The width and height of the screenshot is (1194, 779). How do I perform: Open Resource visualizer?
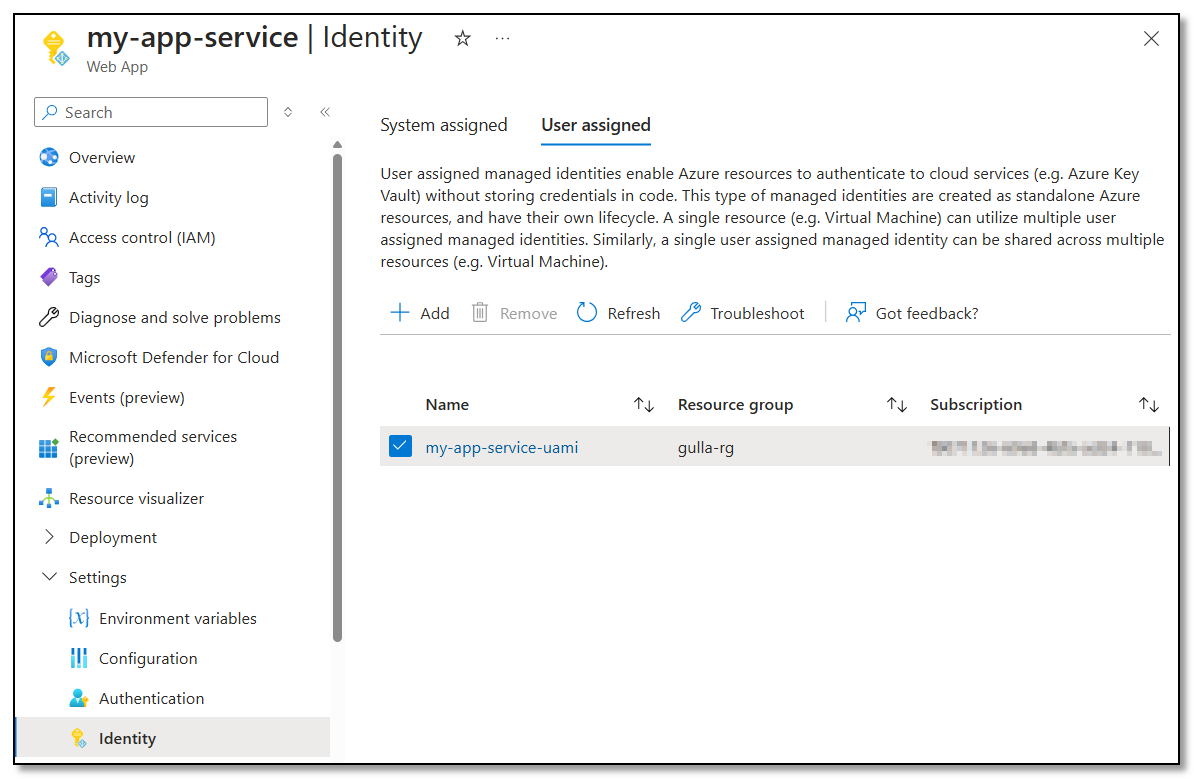(137, 498)
